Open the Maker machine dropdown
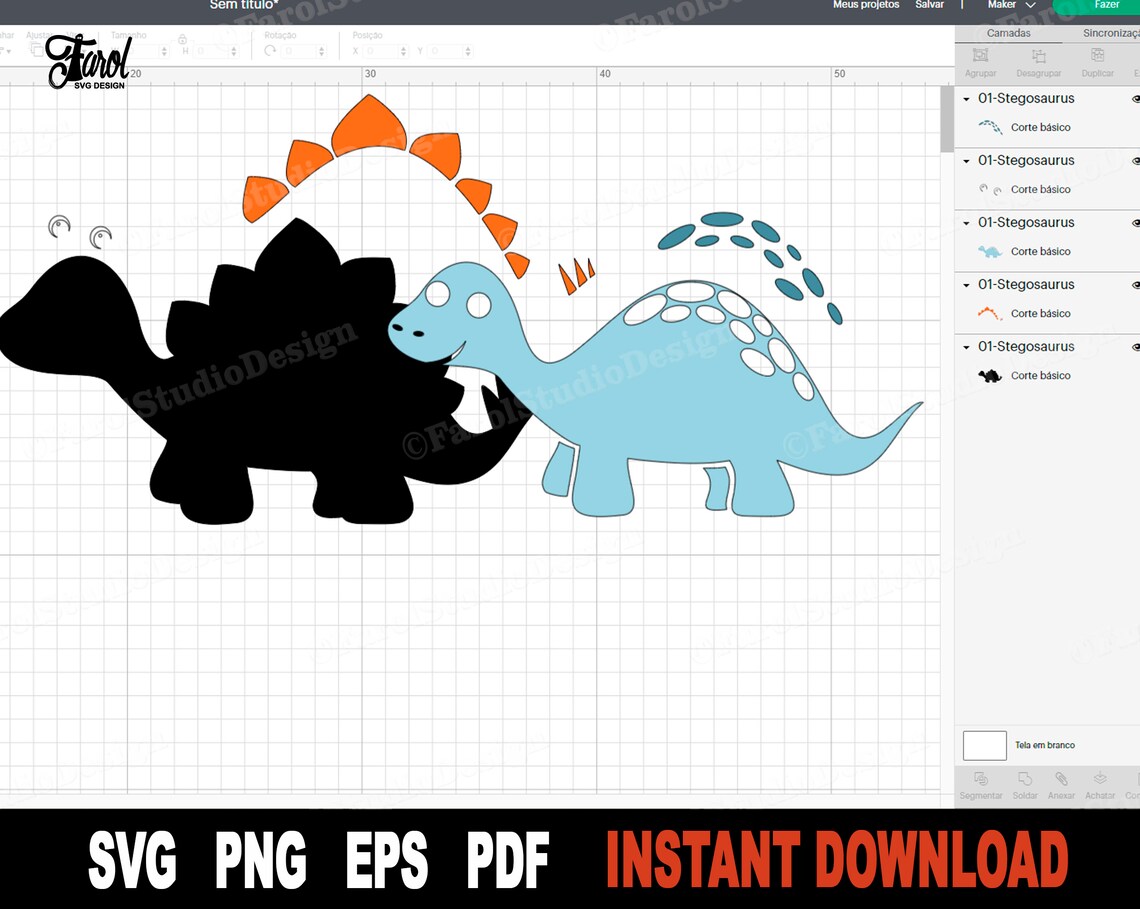Screen dimensions: 1140x909 [1010, 5]
